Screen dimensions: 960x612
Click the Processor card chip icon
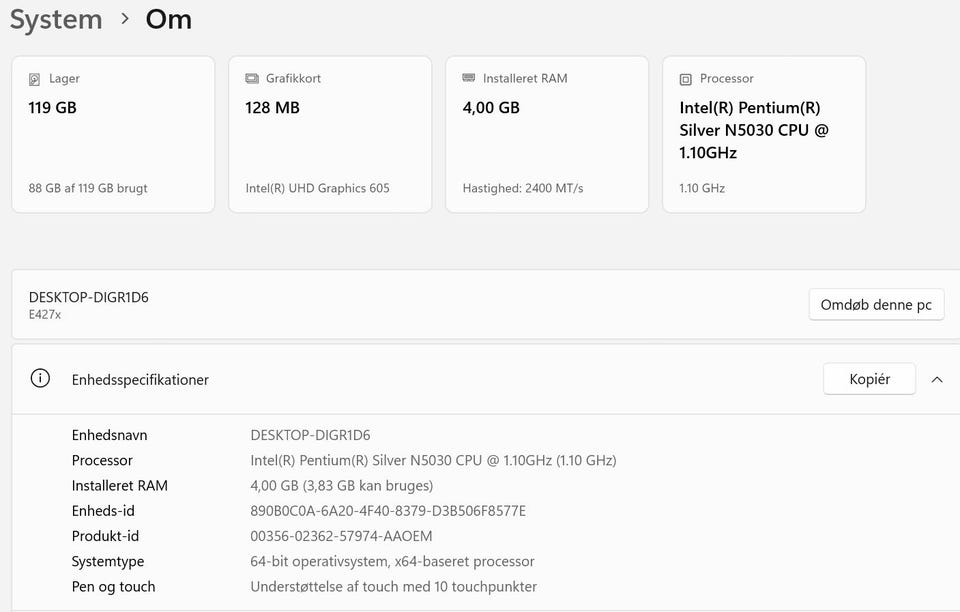686,79
